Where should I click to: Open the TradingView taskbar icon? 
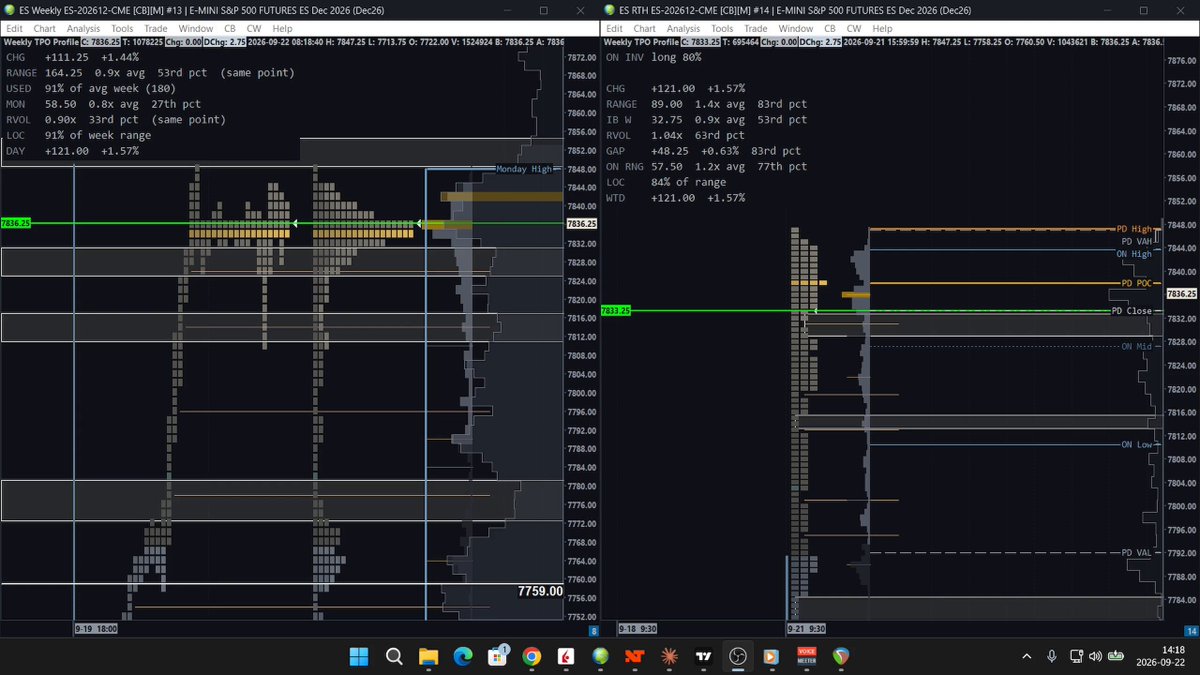[x=703, y=656]
